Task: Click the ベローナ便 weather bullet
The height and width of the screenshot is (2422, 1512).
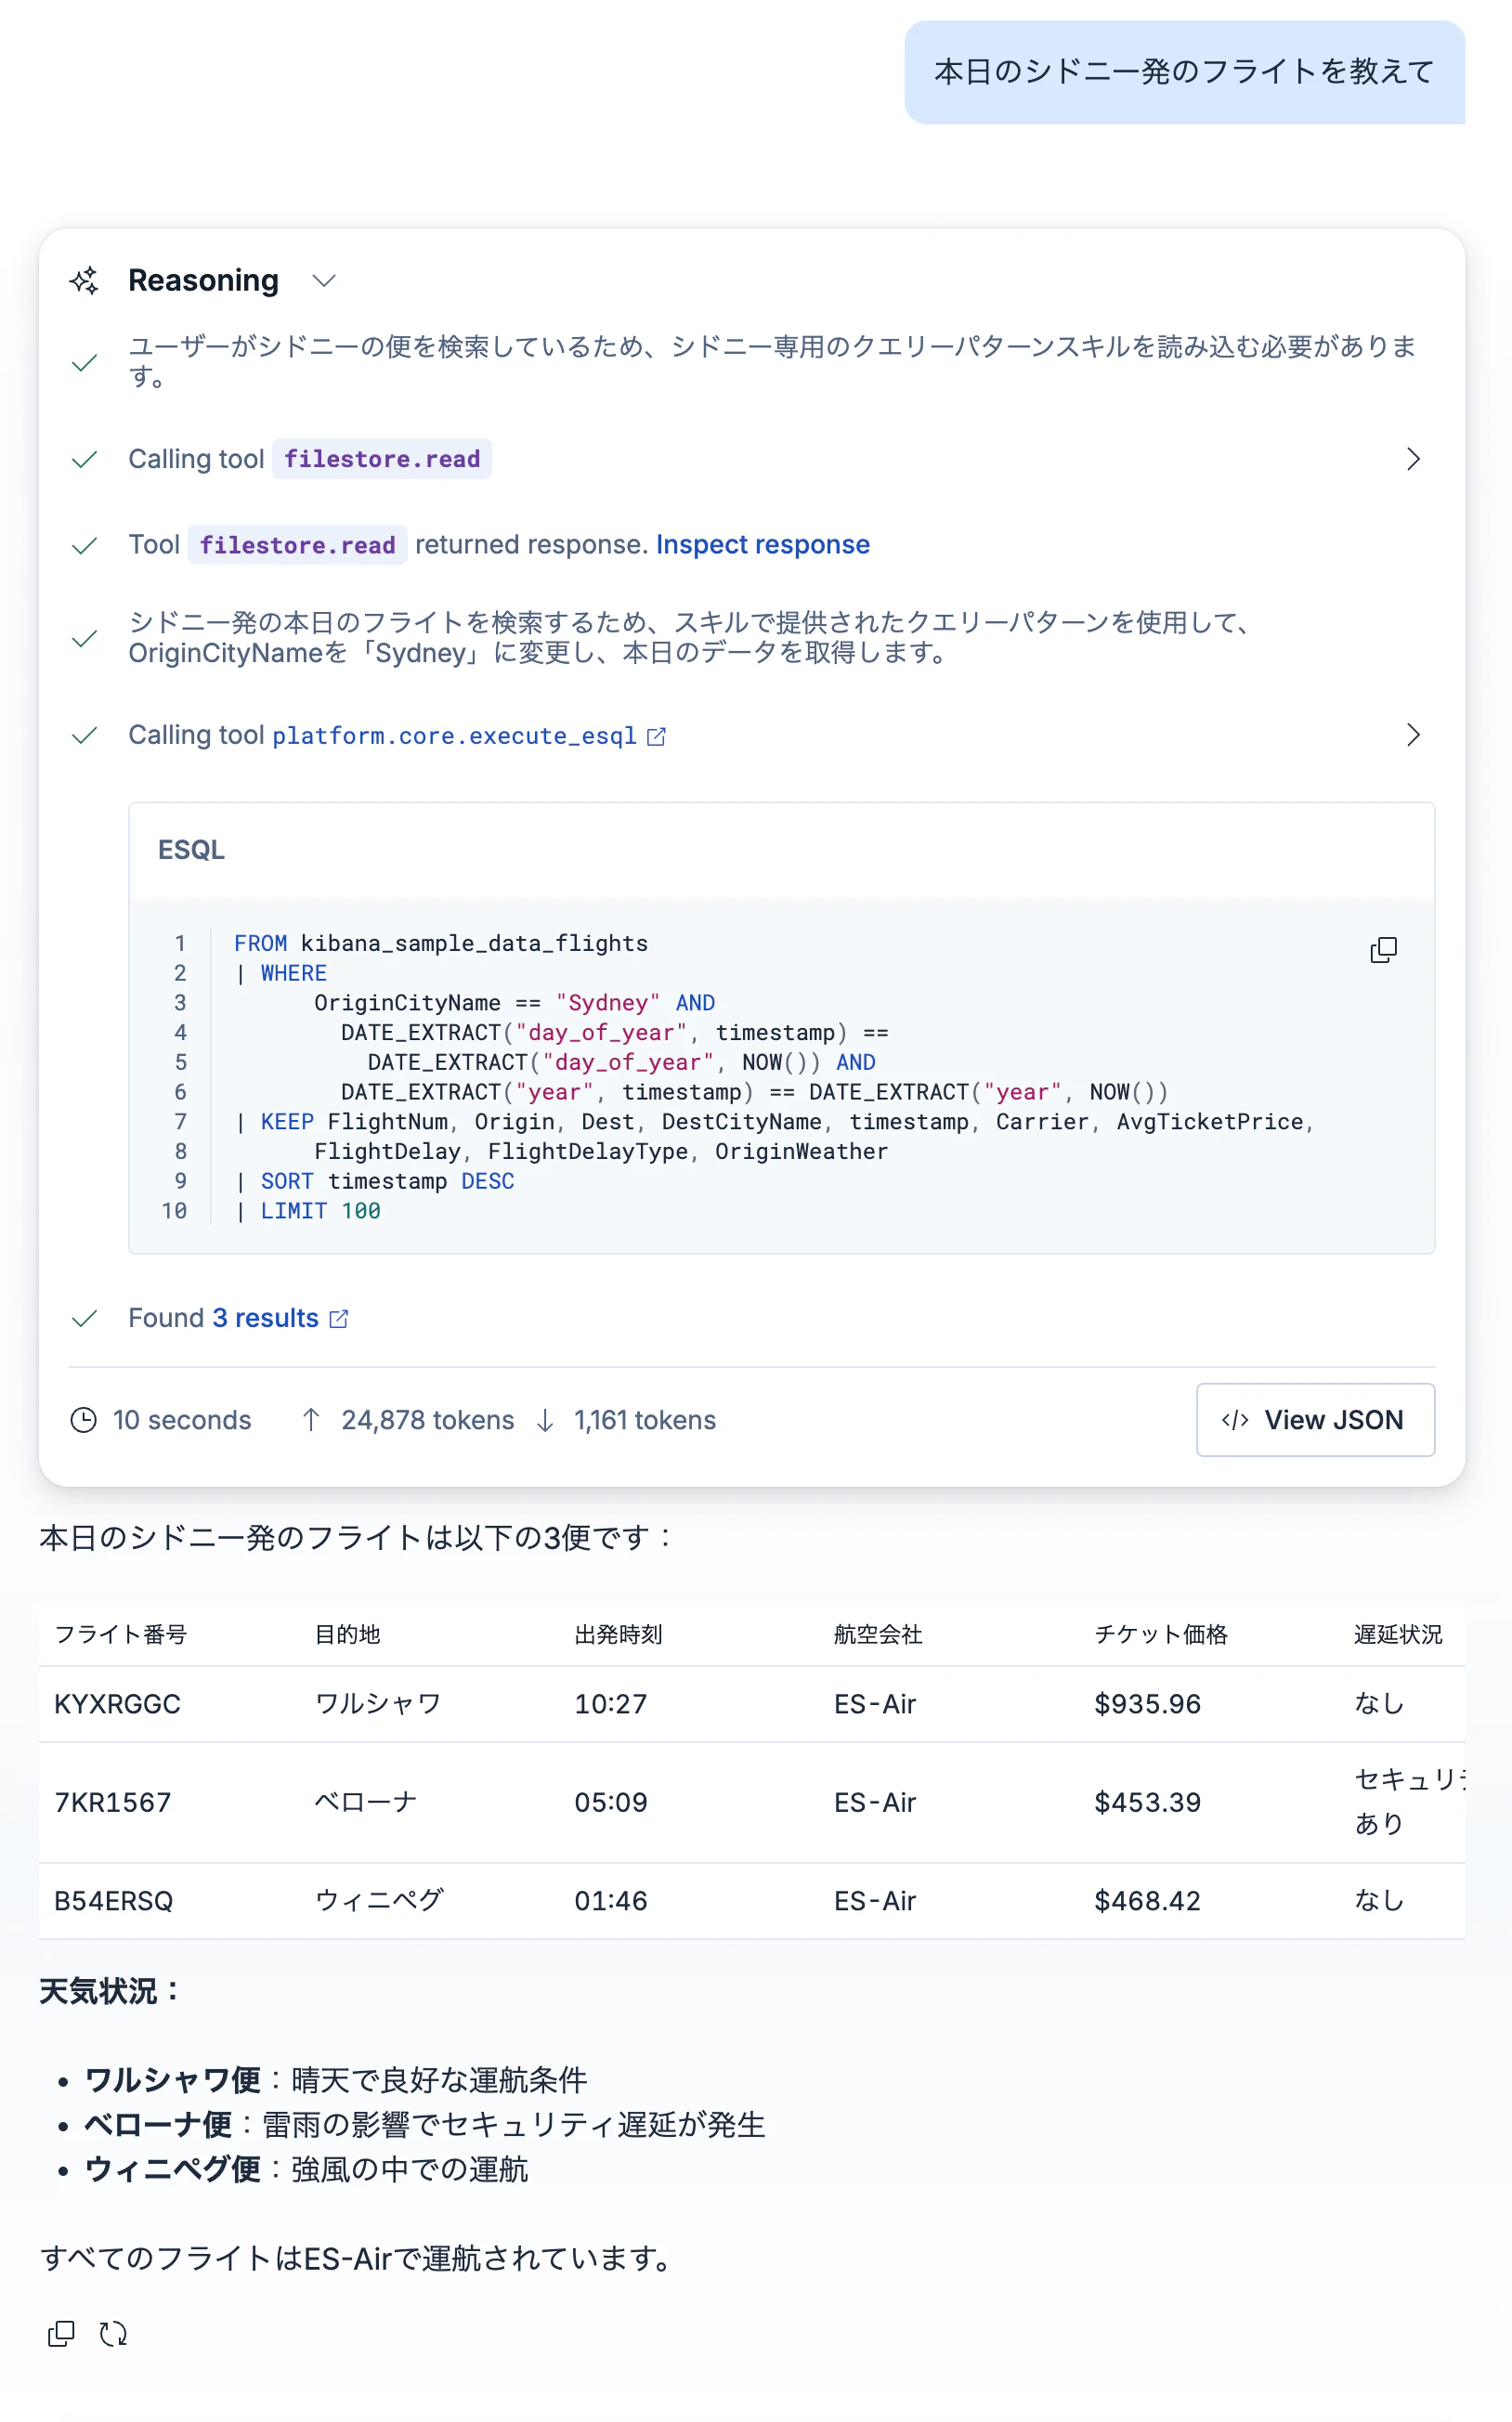Action: pyautogui.click(x=424, y=2125)
